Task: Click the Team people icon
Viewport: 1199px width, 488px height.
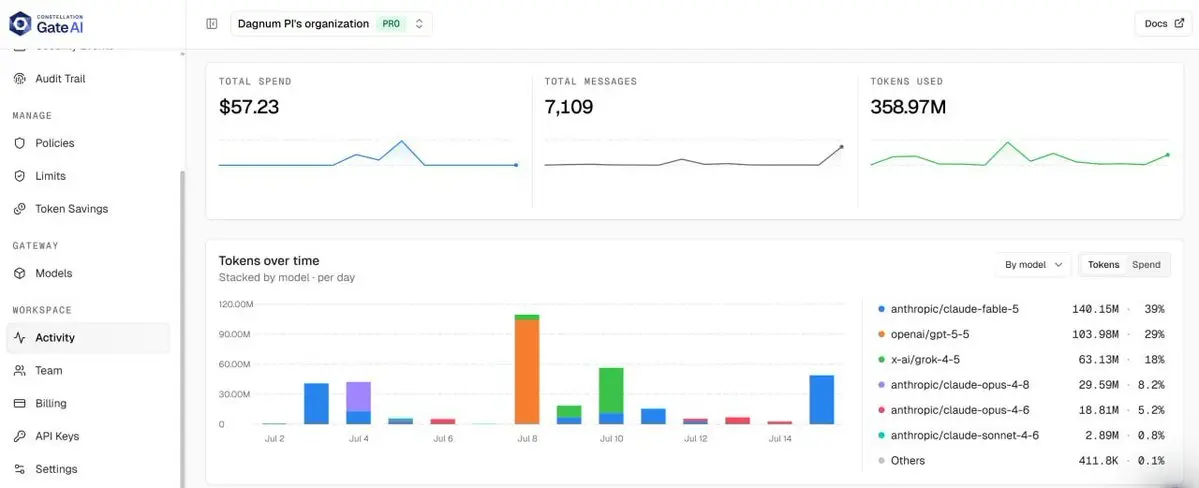Action: coord(20,370)
